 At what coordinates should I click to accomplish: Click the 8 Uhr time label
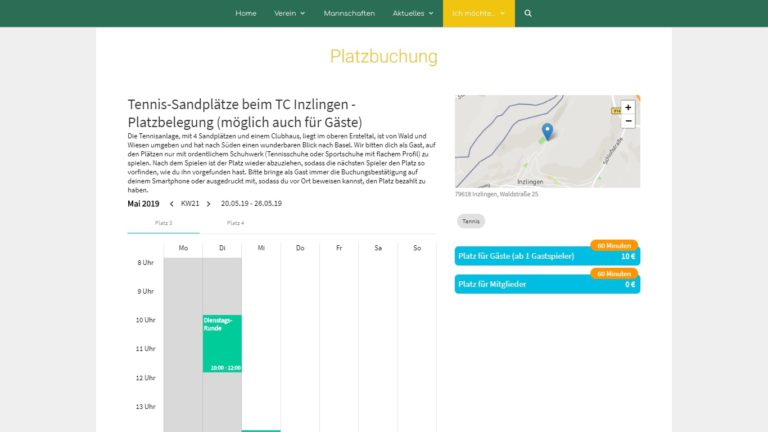click(x=145, y=263)
